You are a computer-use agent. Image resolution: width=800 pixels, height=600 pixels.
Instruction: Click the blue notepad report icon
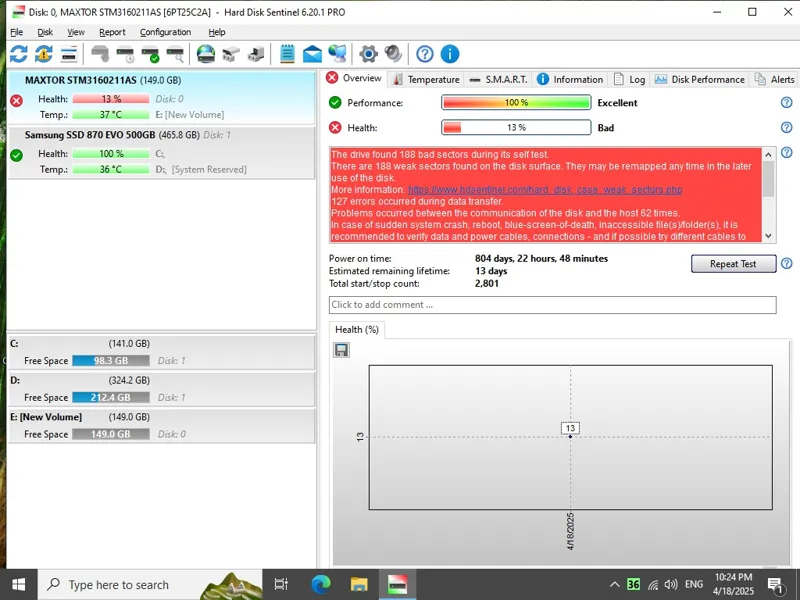tap(287, 54)
